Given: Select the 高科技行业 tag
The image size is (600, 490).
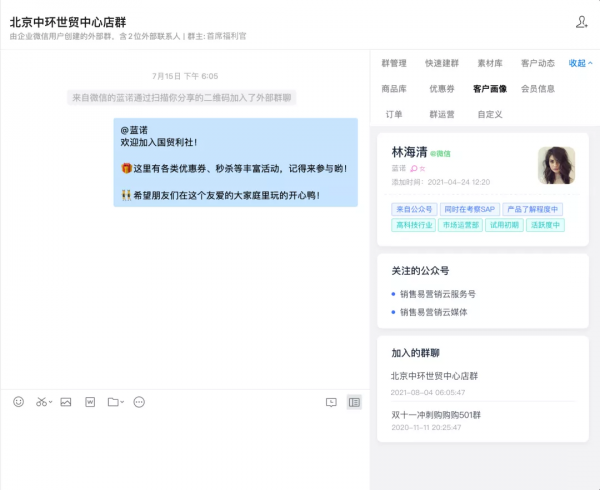Looking at the screenshot, I should pyautogui.click(x=413, y=225).
